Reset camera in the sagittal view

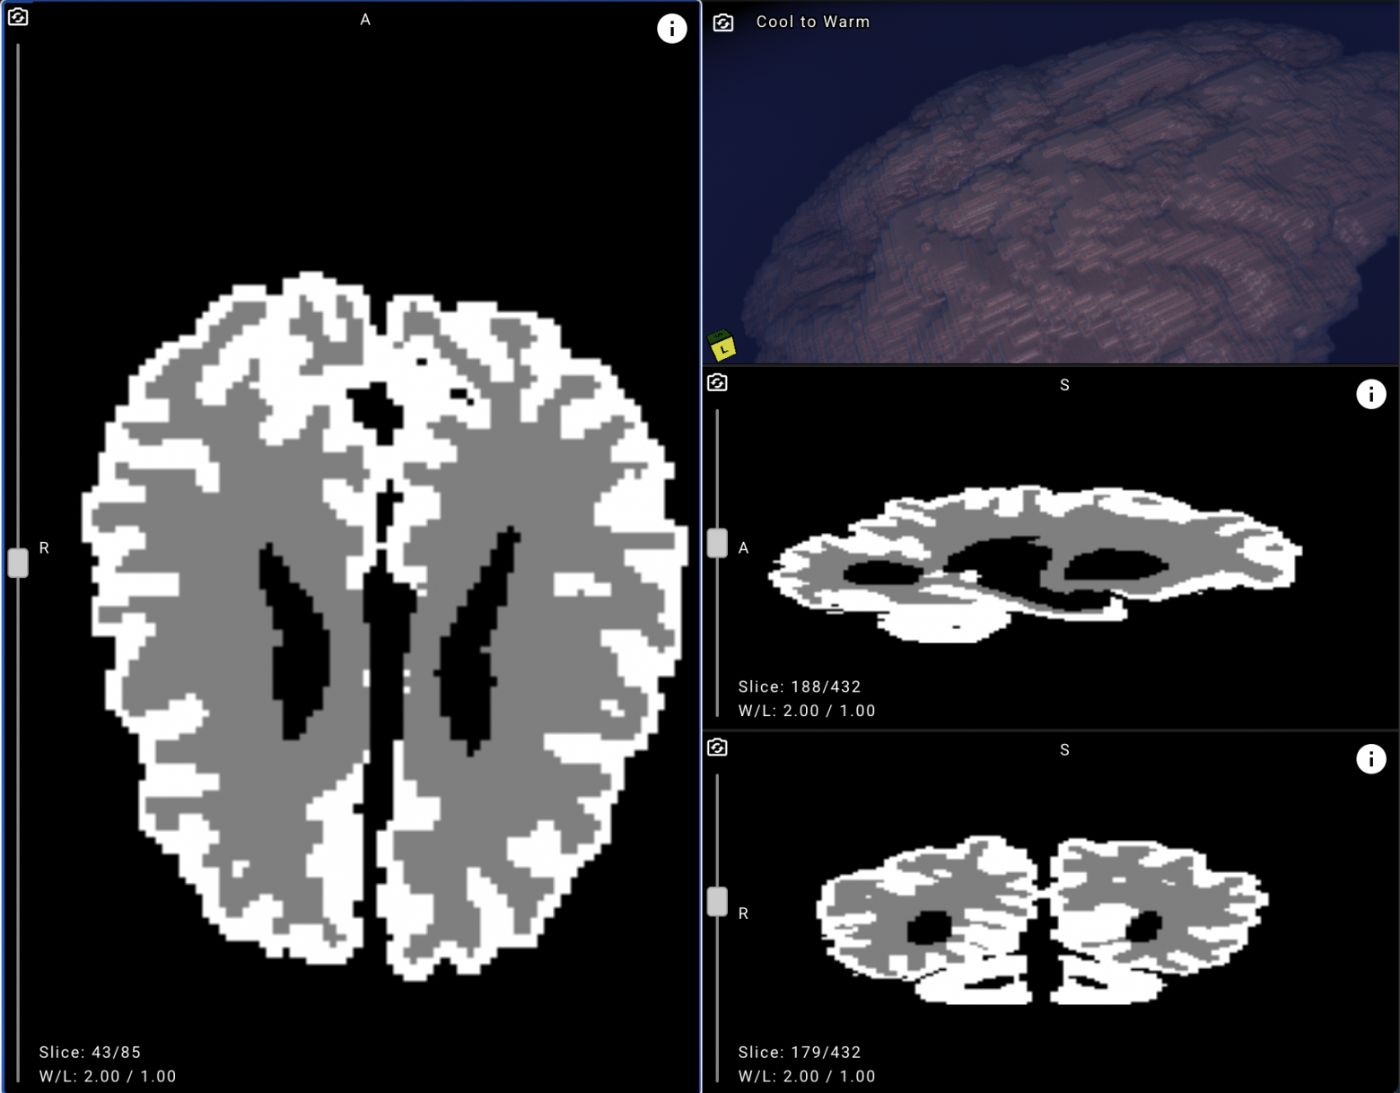[x=717, y=383]
